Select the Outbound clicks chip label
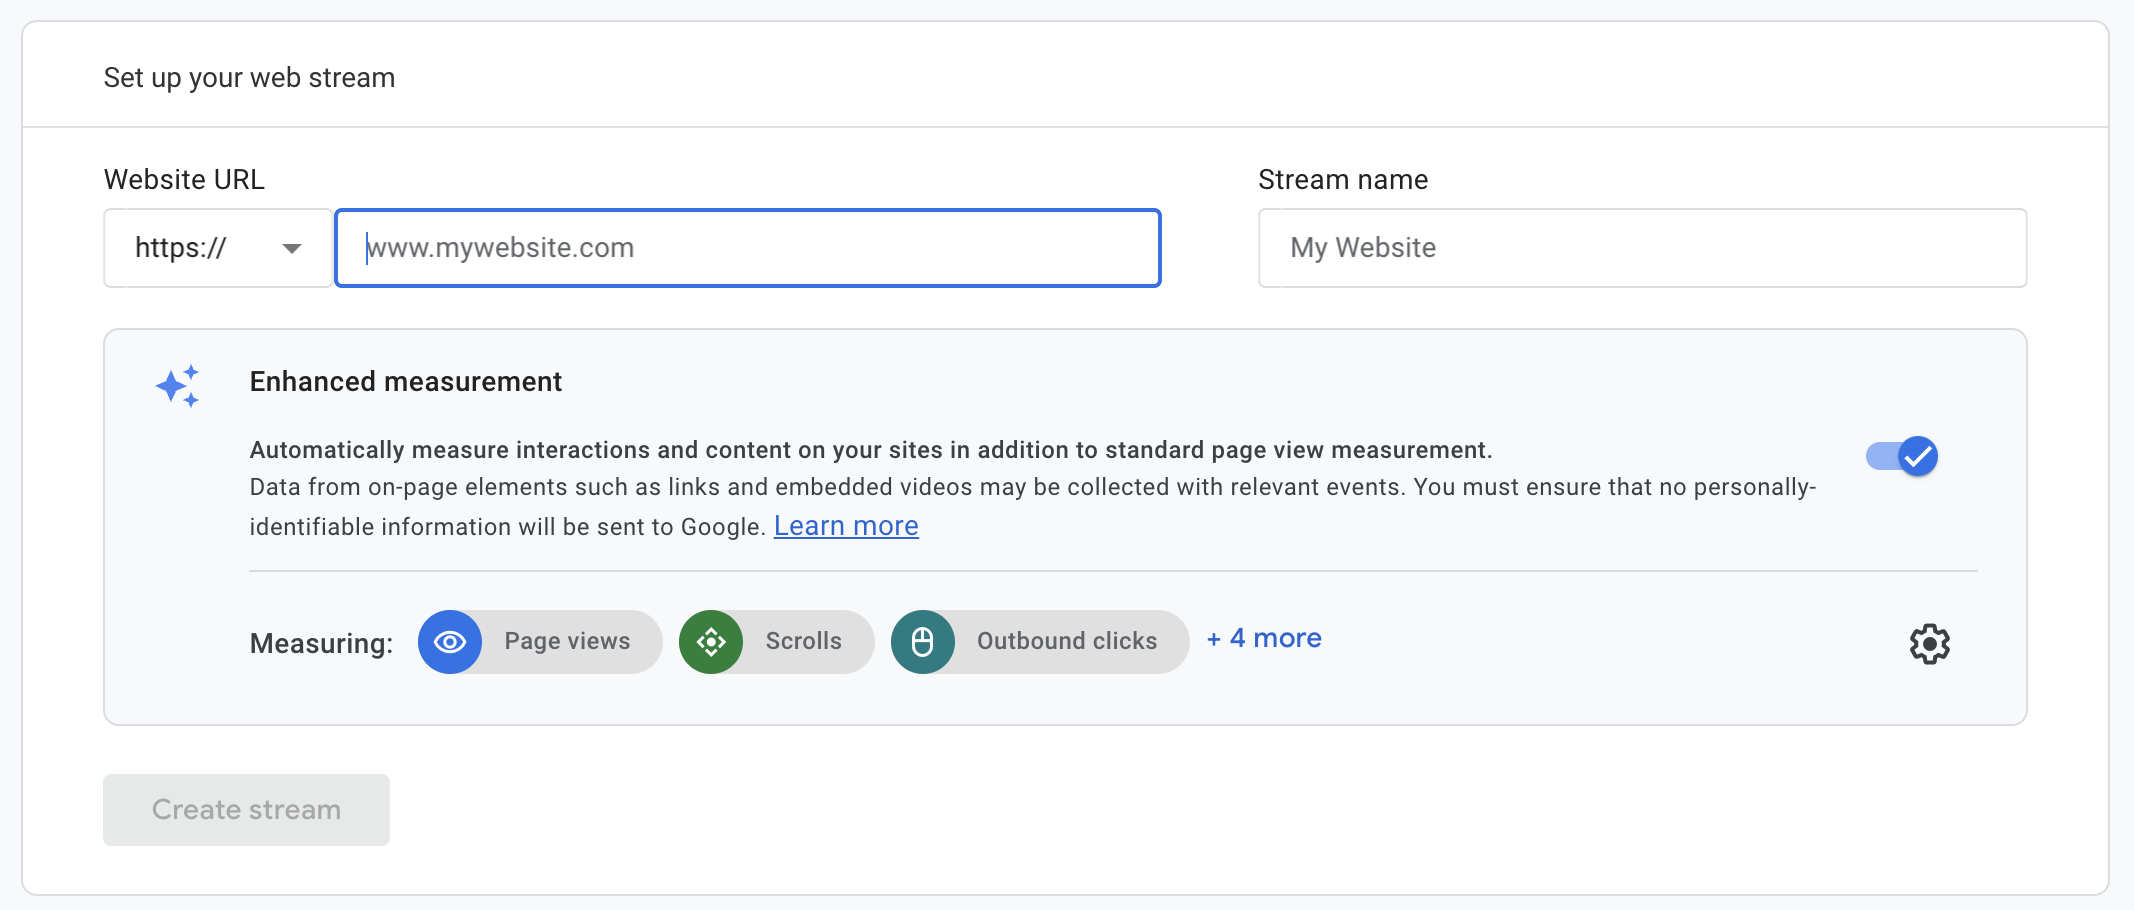 [x=1066, y=642]
